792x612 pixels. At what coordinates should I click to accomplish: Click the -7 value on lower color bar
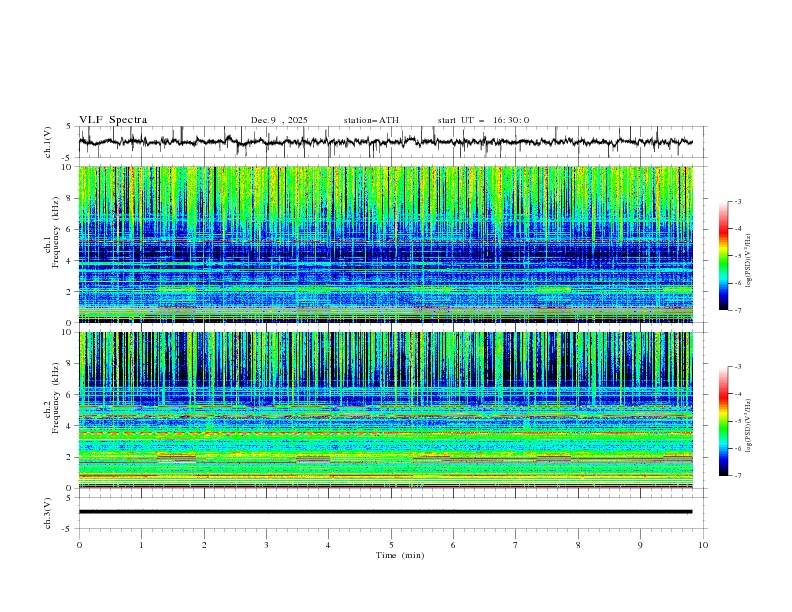tap(737, 476)
